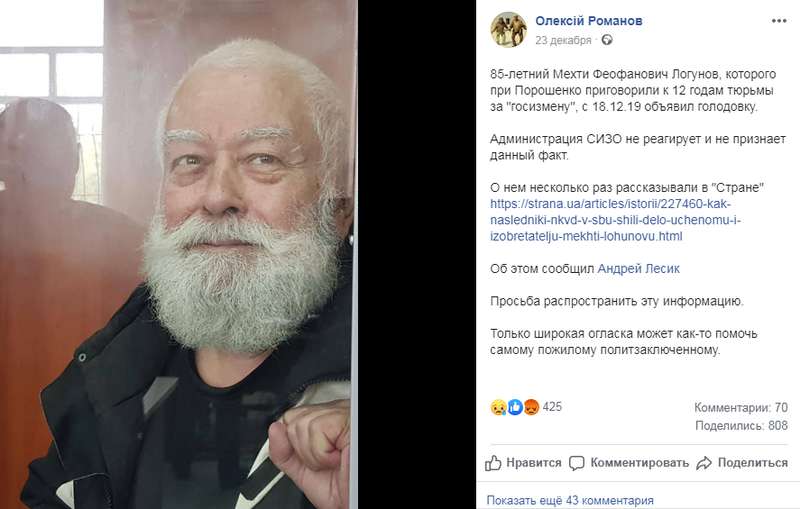Like the post with Нравится button
This screenshot has width=800, height=509.
(x=523, y=463)
